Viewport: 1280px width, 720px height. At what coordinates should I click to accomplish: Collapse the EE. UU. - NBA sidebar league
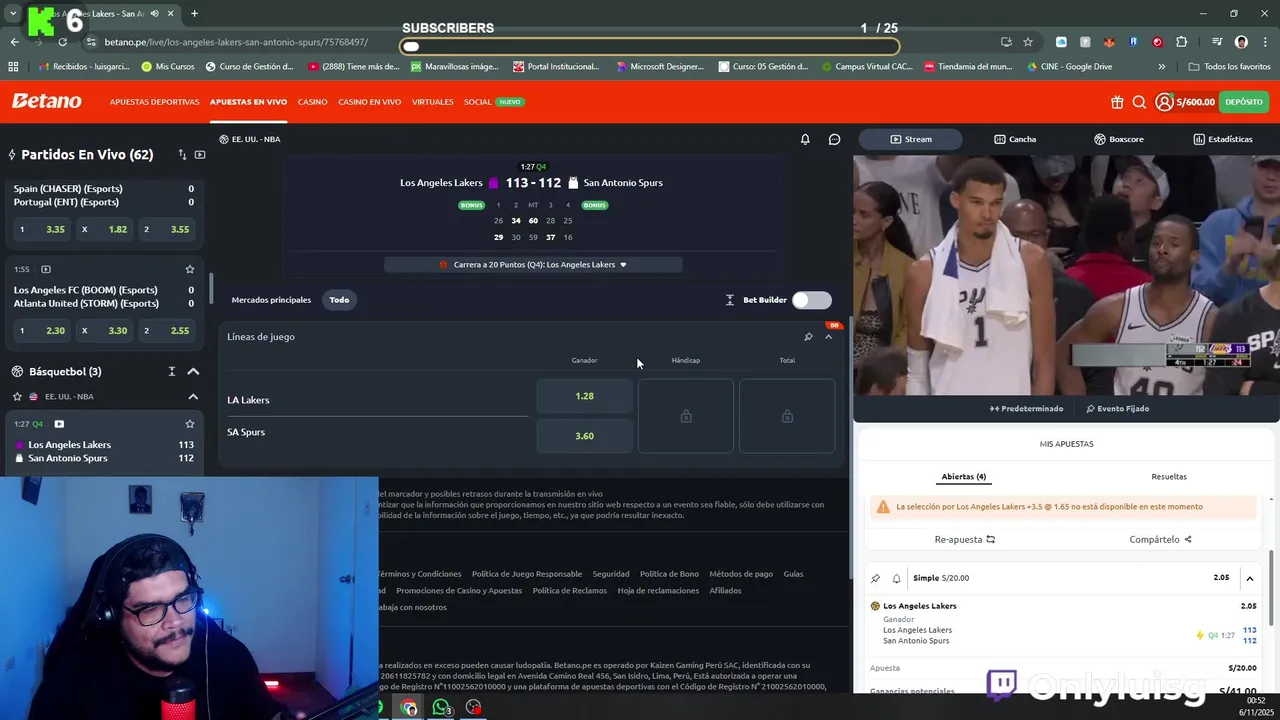click(193, 397)
